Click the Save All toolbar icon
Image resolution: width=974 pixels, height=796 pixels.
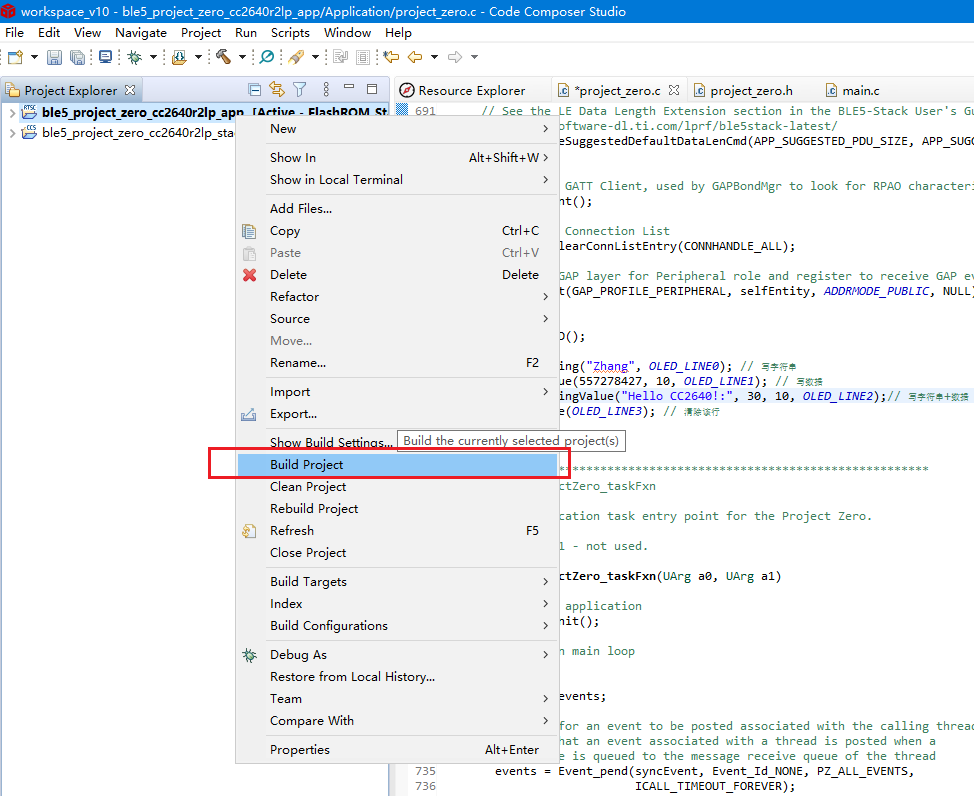77,57
